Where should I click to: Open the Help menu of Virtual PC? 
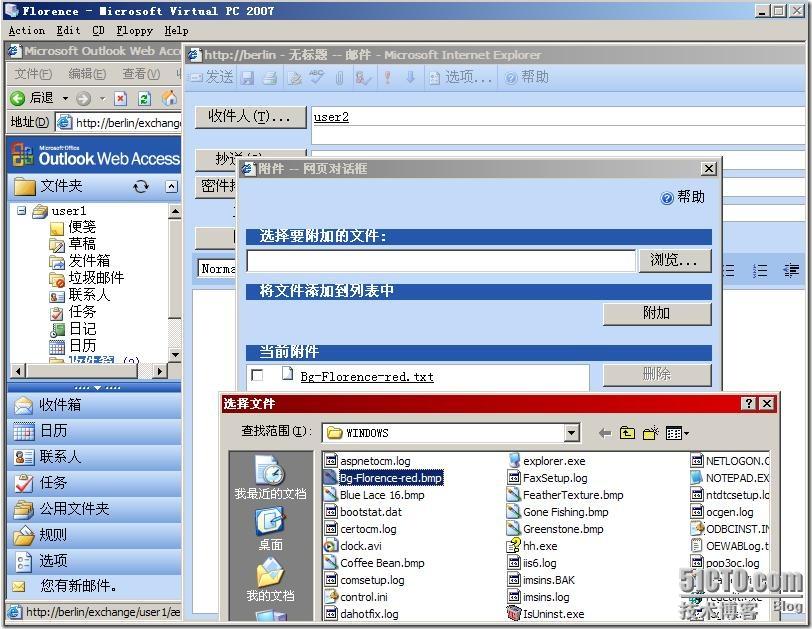tap(177, 31)
